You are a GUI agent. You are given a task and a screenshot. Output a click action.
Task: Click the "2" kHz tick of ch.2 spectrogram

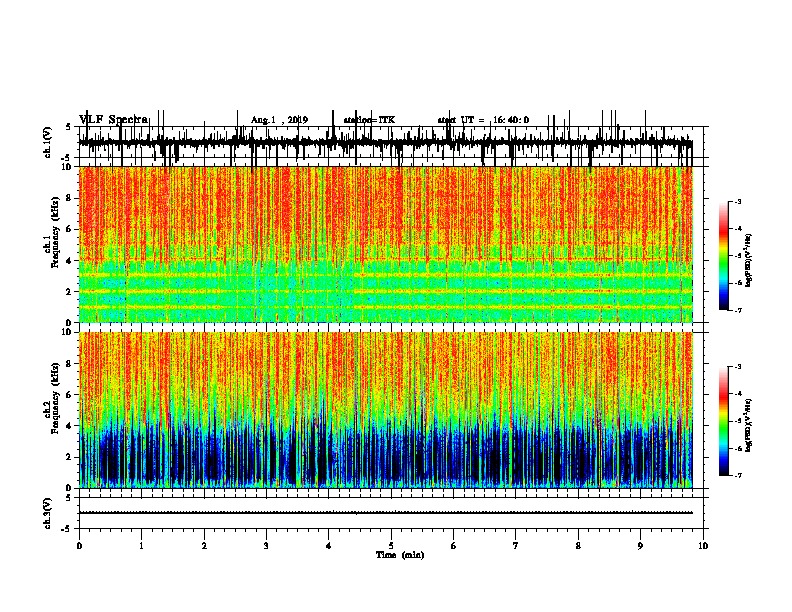[70, 457]
